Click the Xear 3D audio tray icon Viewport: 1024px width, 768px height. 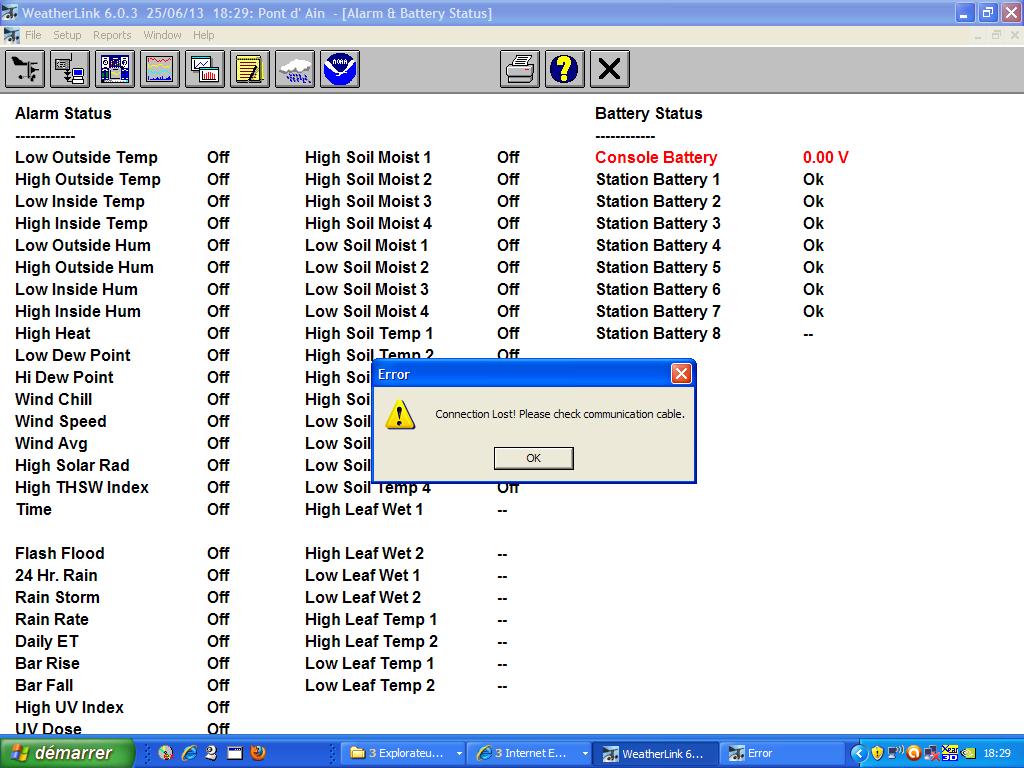950,753
